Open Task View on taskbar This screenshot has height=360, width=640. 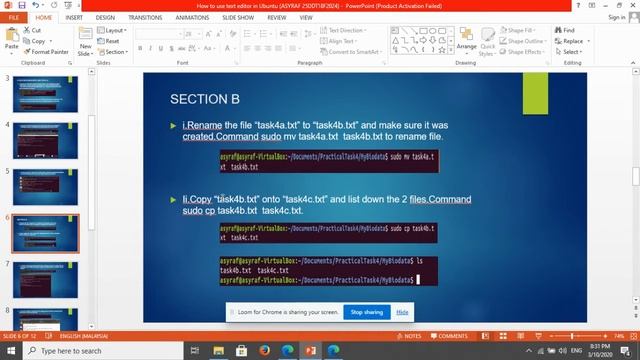pos(195,351)
